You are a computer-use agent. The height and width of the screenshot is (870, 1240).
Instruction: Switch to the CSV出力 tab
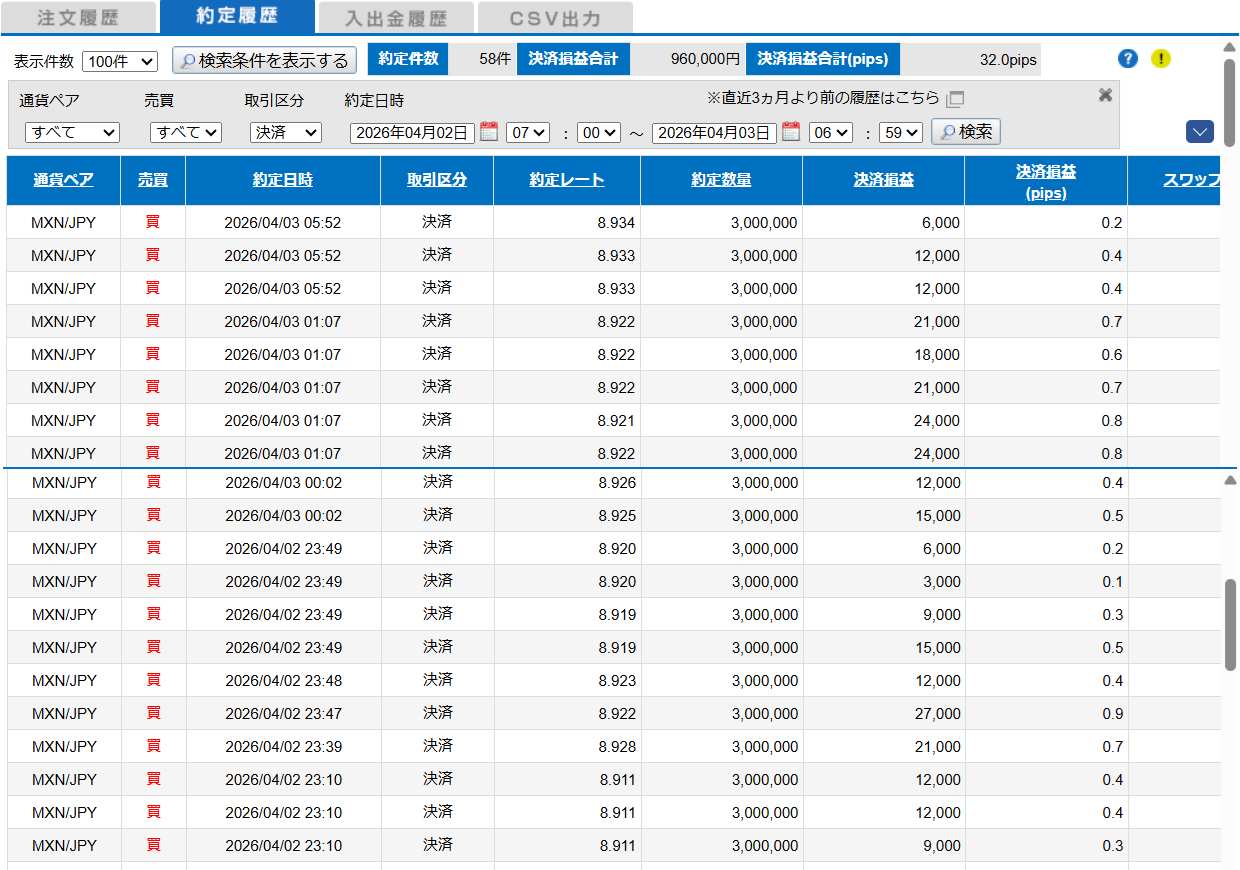click(555, 18)
